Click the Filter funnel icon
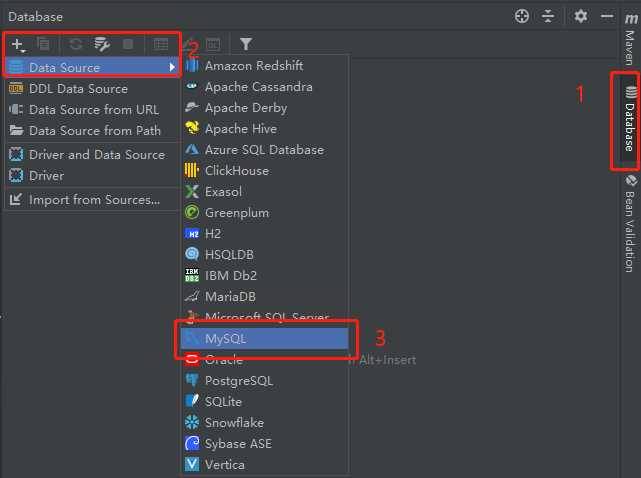This screenshot has width=641, height=478. [x=246, y=44]
